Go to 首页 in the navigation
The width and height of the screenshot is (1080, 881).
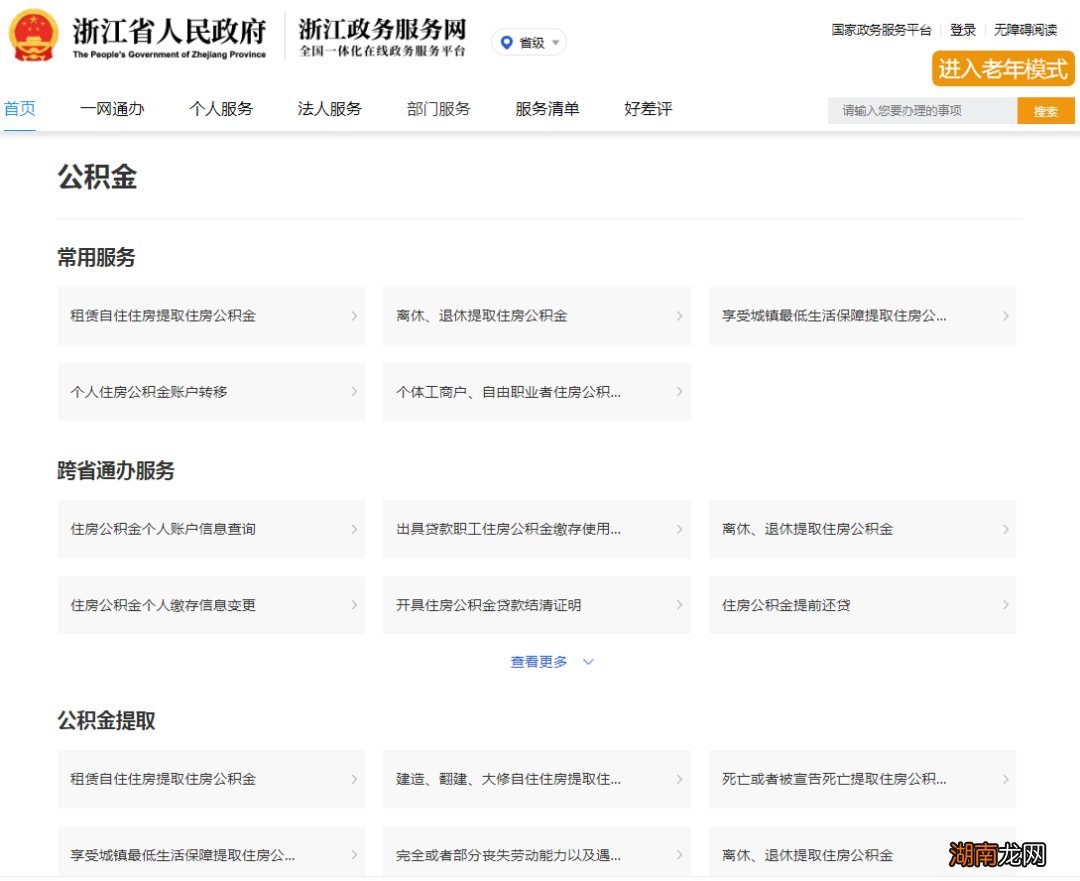pos(20,108)
